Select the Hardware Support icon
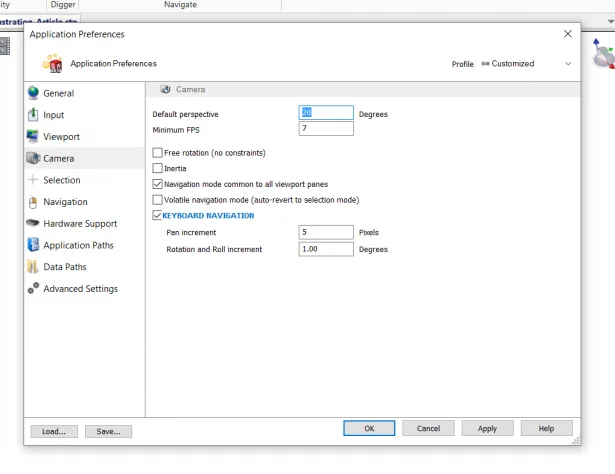 [33, 224]
